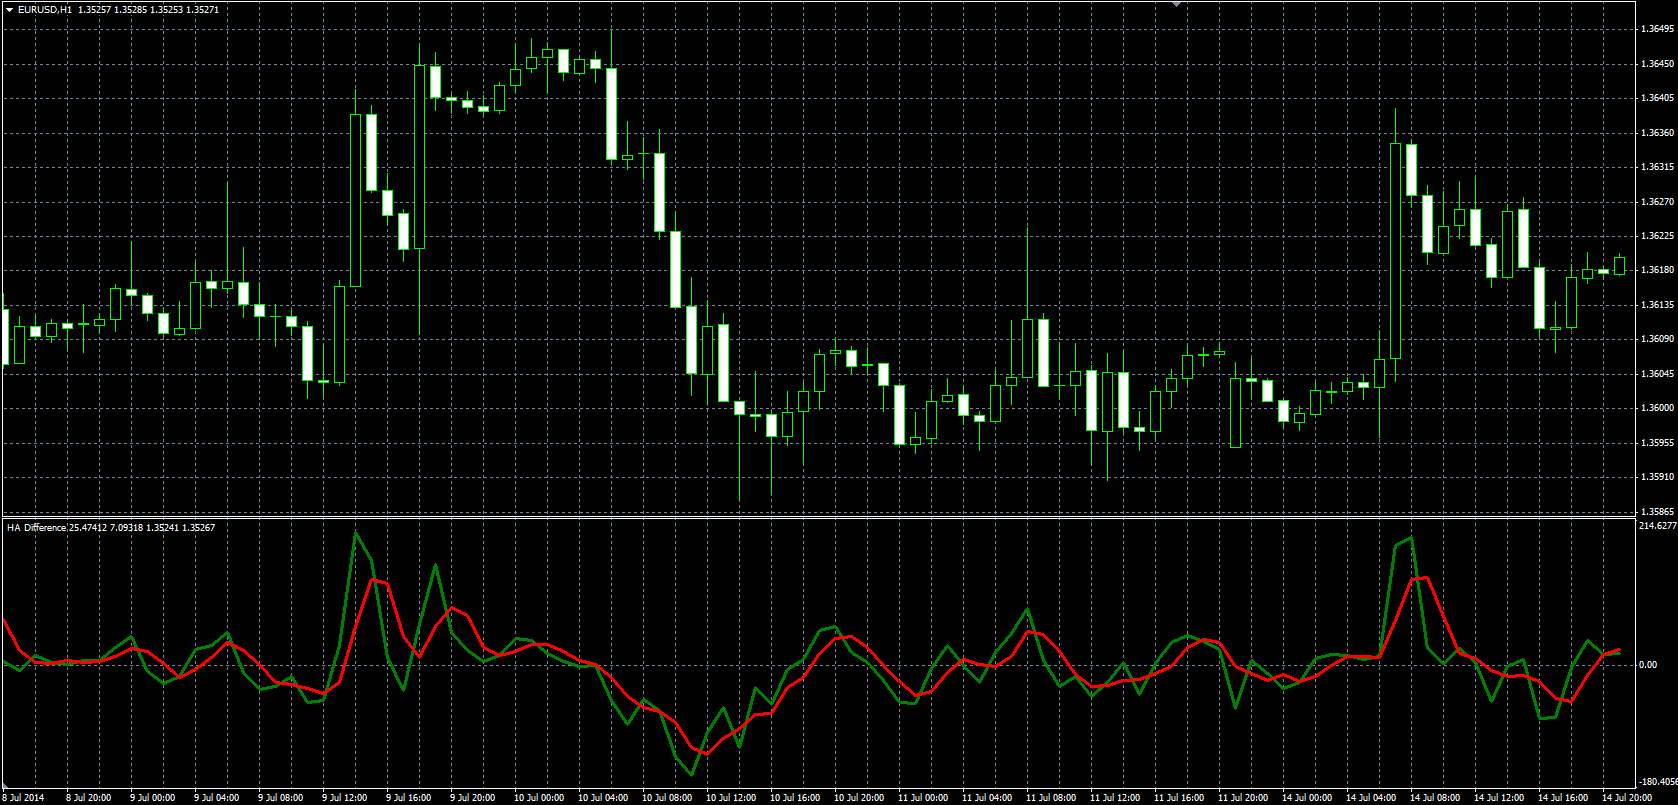The width and height of the screenshot is (1678, 805).
Task: Click the 1.36225 price scale label
Action: [1657, 236]
